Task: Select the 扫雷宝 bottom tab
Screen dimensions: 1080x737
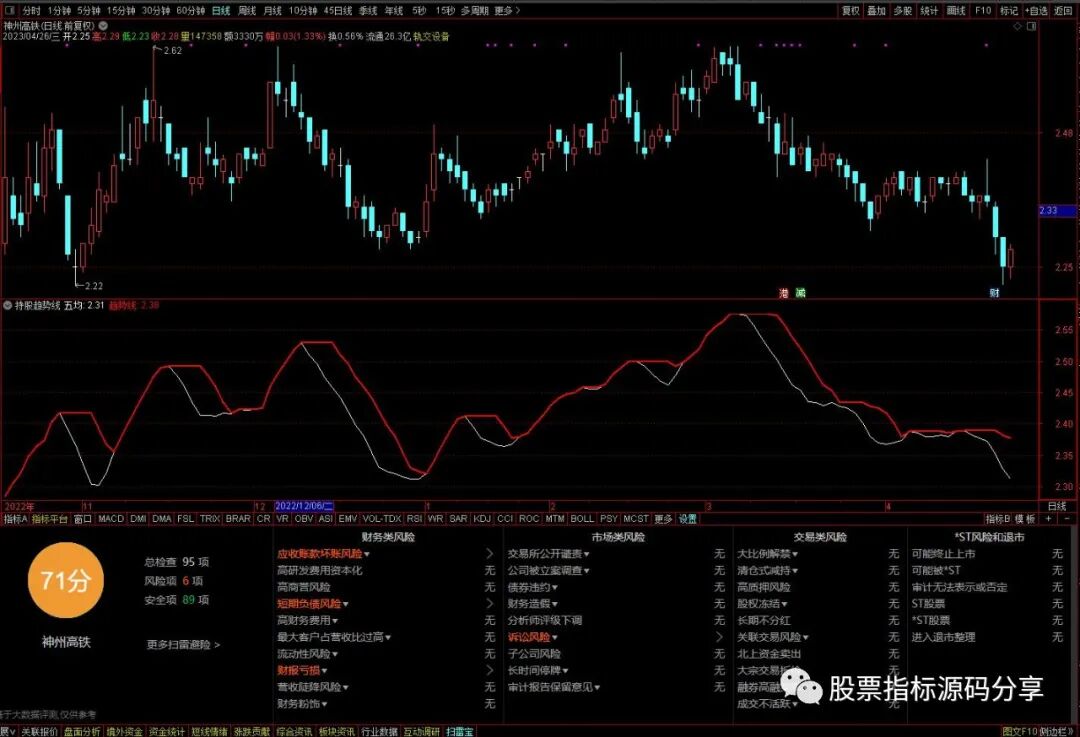Action: coord(459,731)
